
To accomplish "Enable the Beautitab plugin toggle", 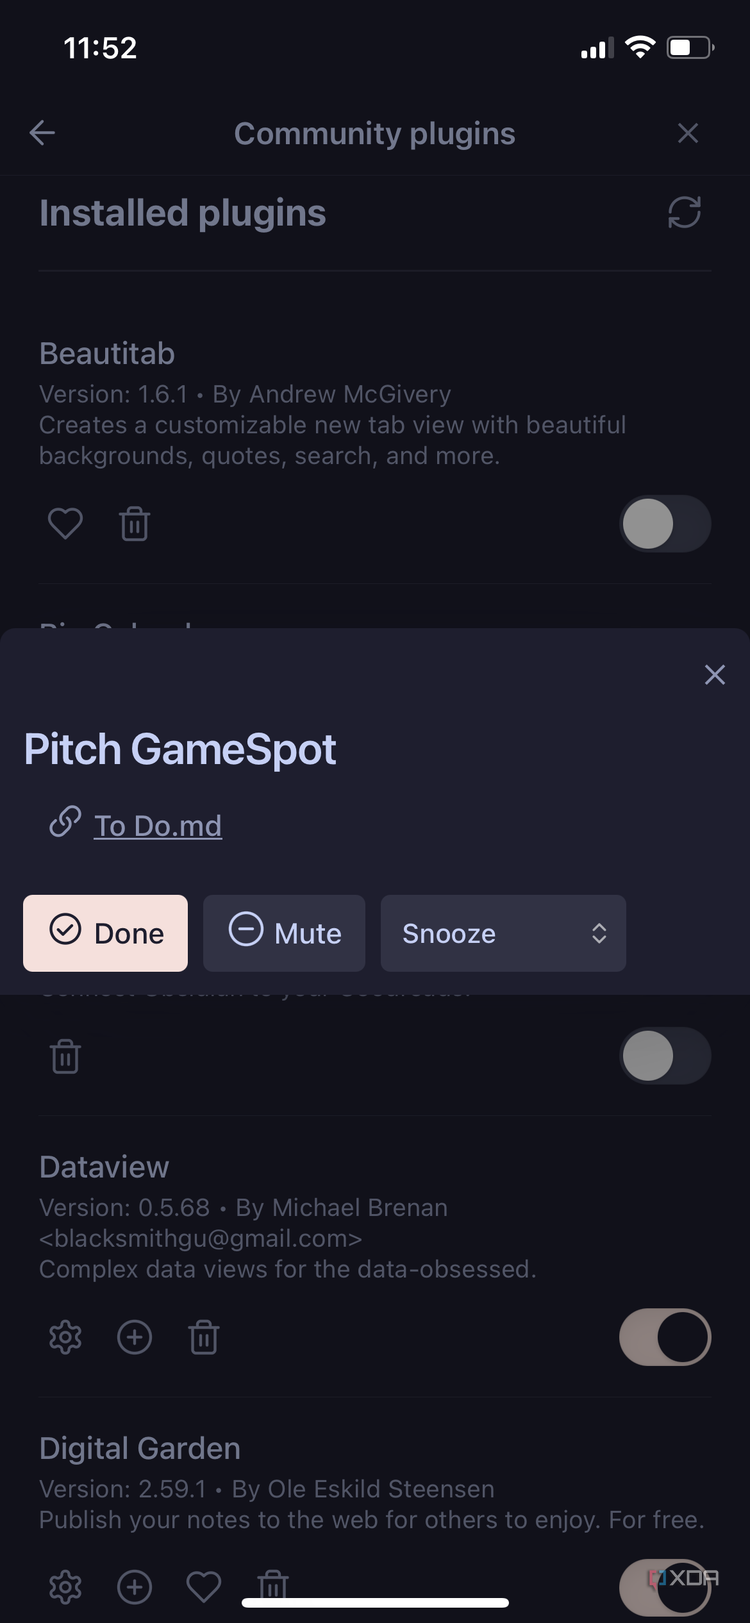I will click(665, 524).
